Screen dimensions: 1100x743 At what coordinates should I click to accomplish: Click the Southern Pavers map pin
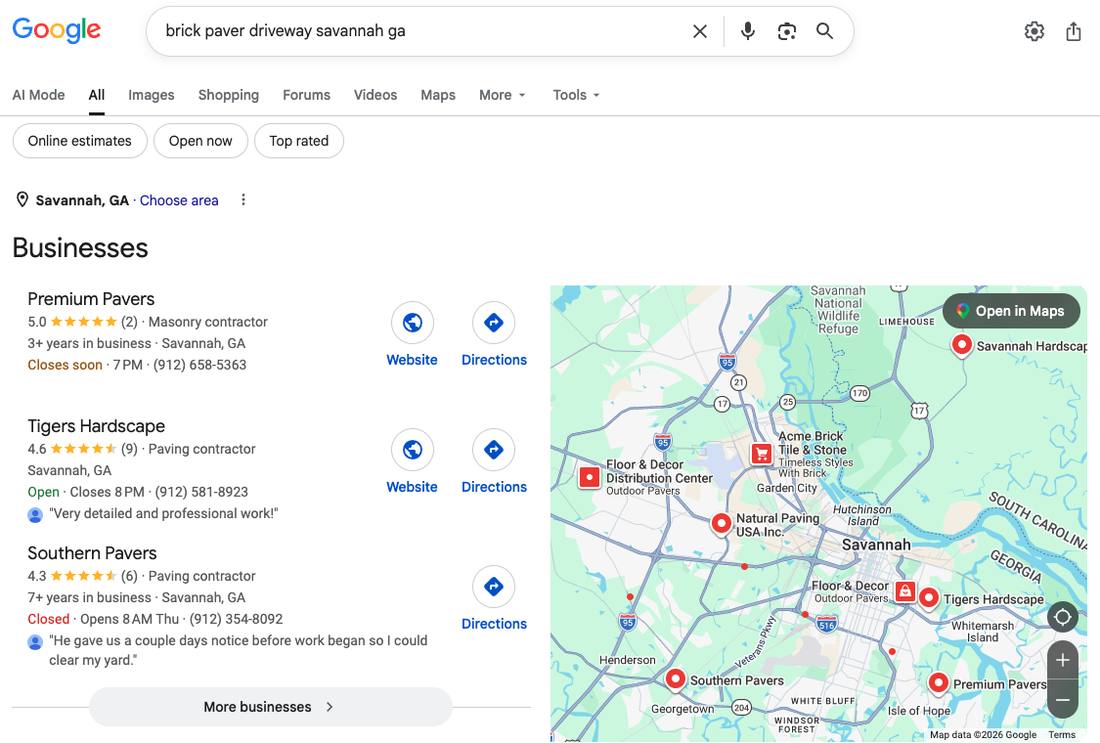point(675,679)
